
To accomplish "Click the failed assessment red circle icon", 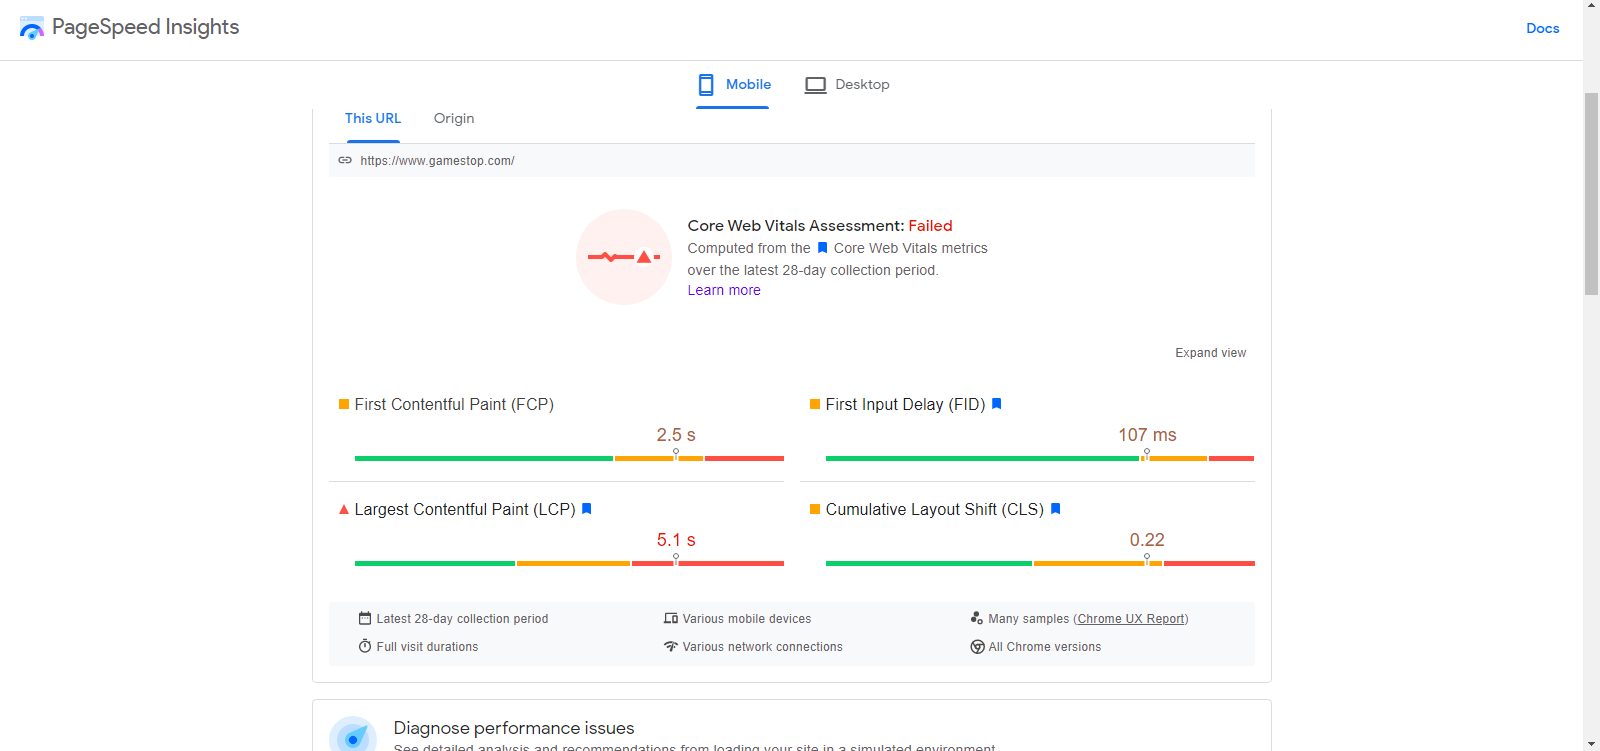I will click(624, 257).
